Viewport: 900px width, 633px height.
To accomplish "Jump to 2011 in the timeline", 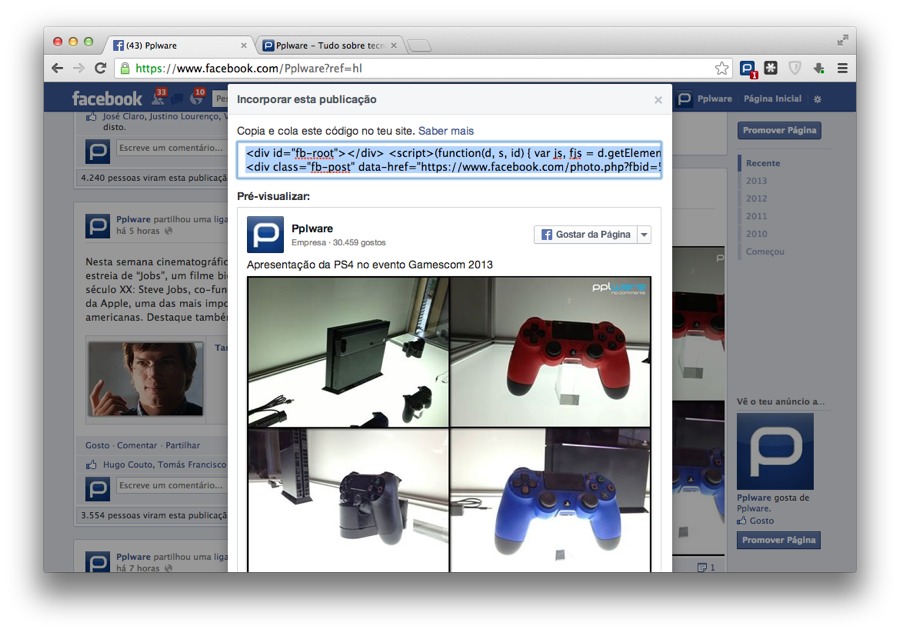I will 756,216.
